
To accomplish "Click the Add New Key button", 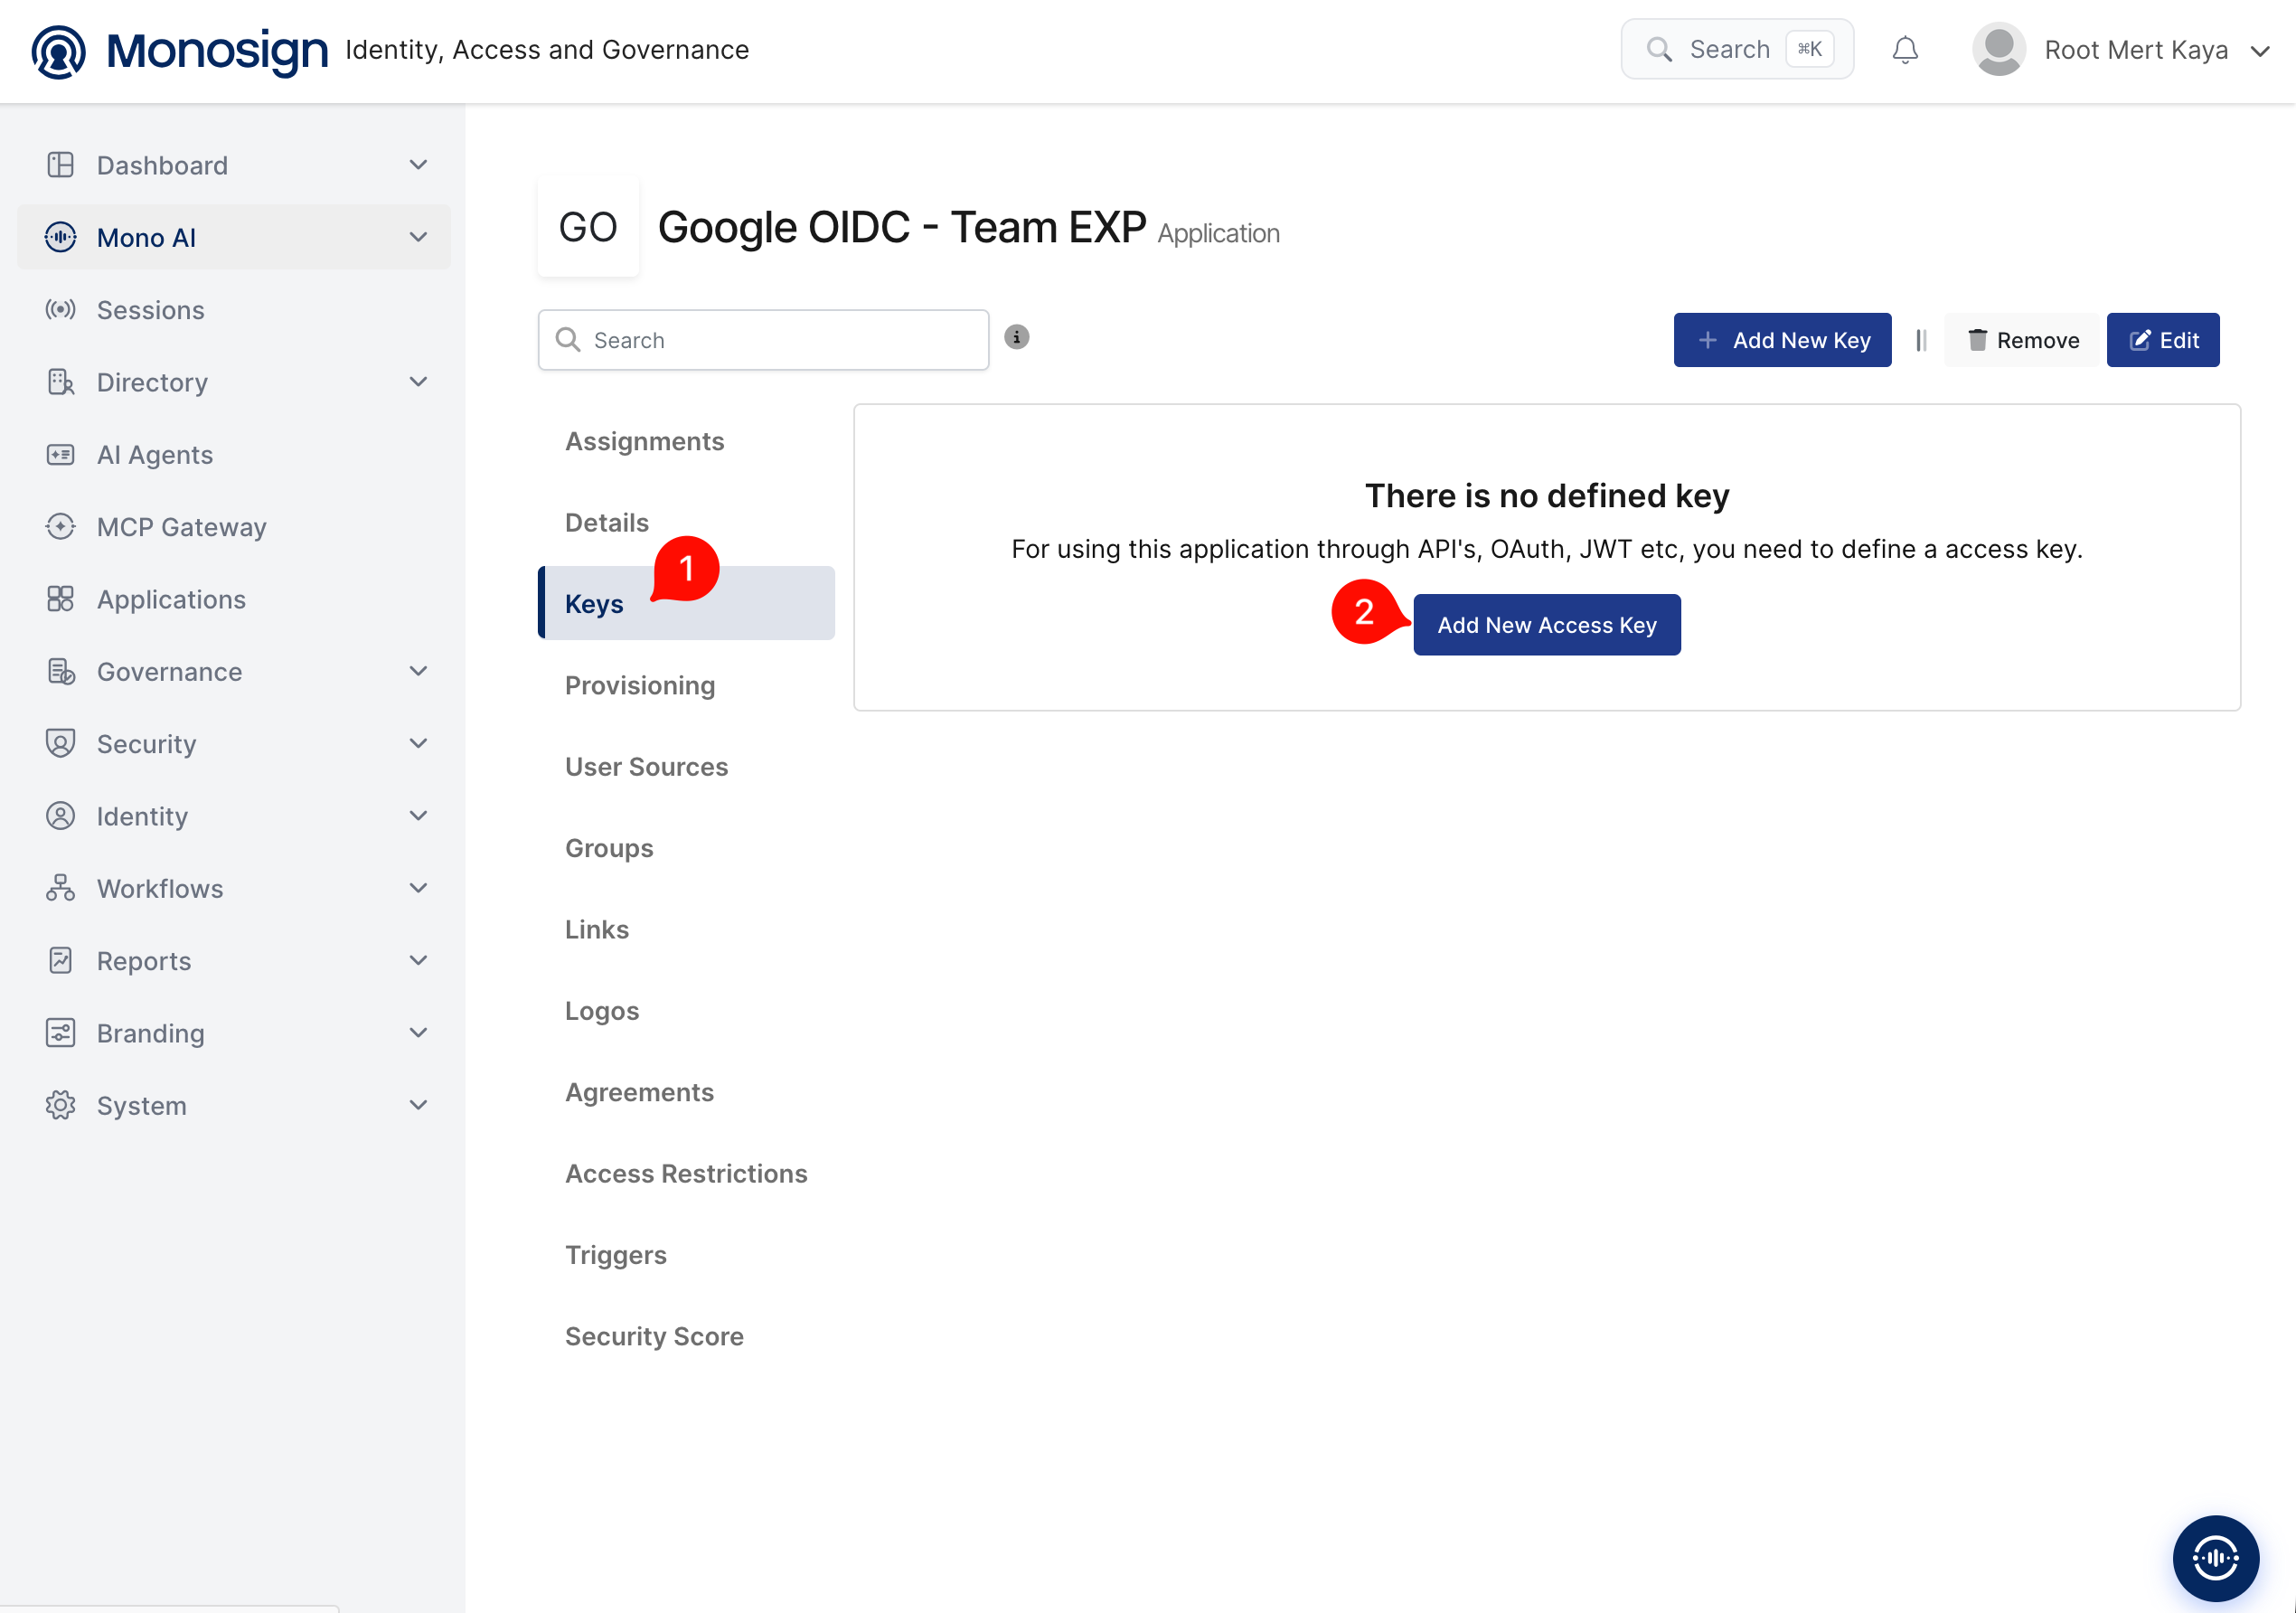I will [x=1782, y=340].
